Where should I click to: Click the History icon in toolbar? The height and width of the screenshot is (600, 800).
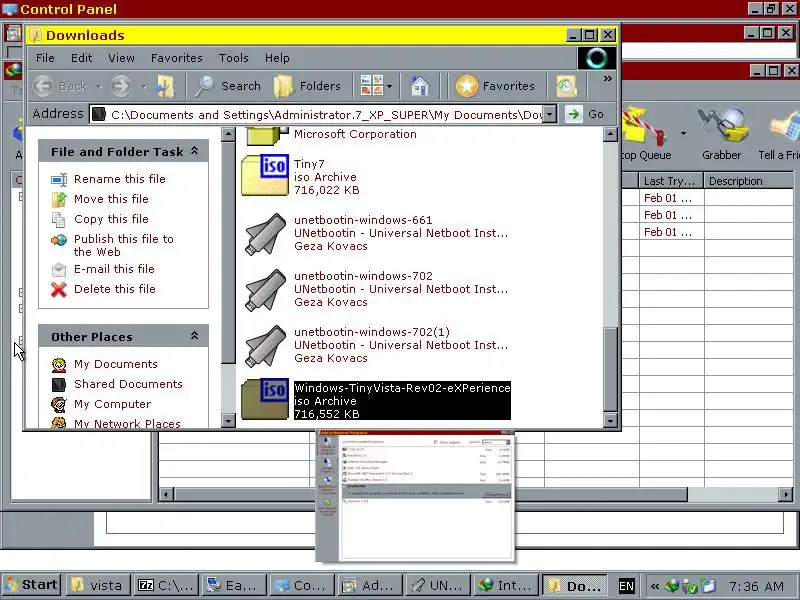566,86
